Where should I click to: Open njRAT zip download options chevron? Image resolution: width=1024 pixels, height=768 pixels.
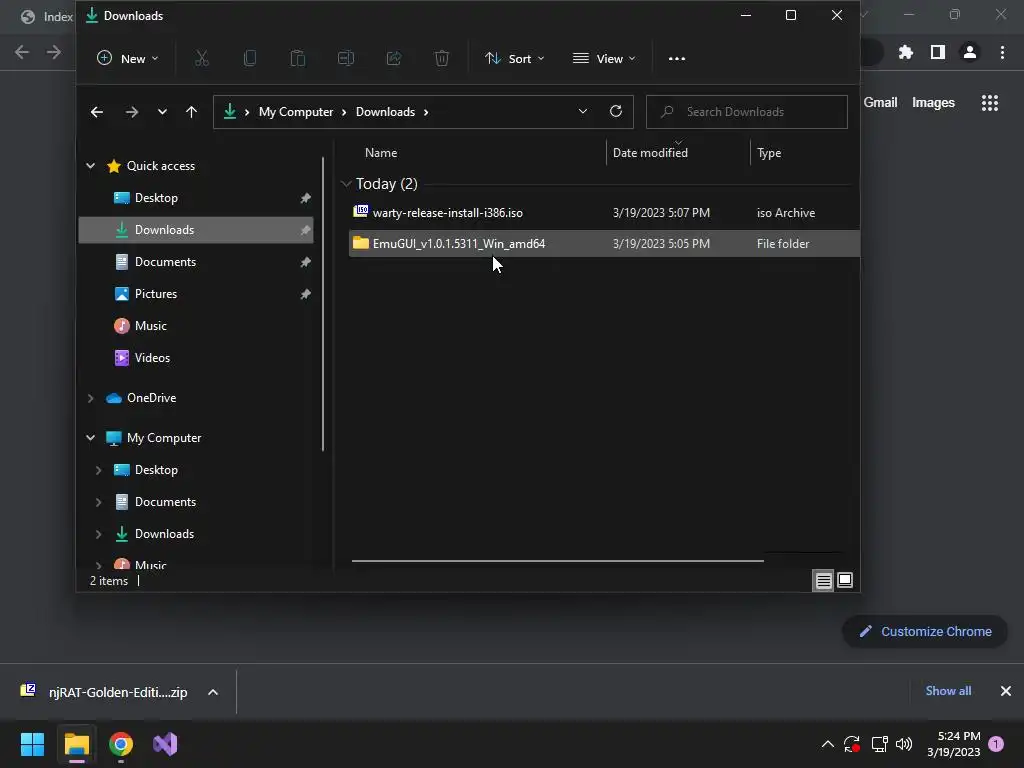[x=213, y=692]
